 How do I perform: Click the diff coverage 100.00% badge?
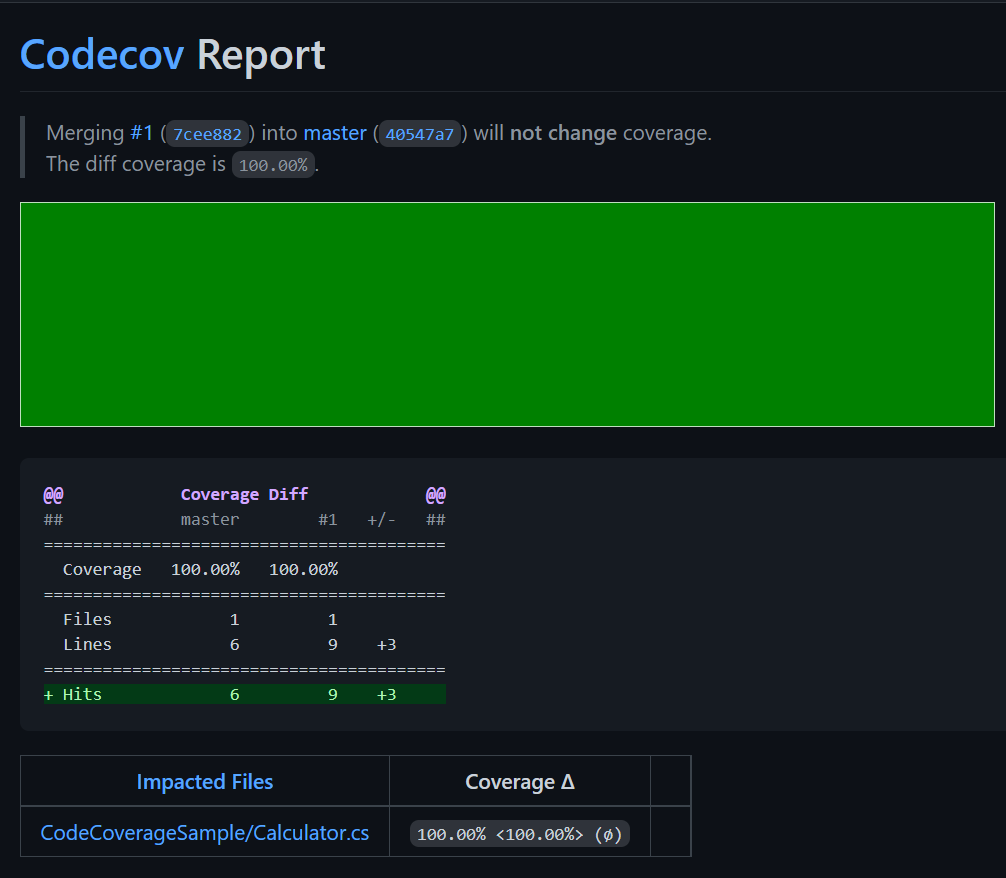[273, 165]
